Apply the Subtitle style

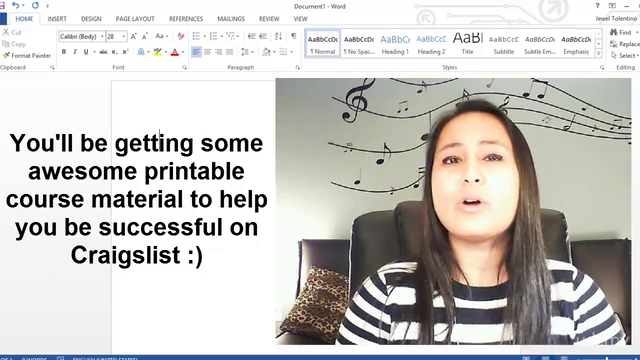(x=504, y=44)
